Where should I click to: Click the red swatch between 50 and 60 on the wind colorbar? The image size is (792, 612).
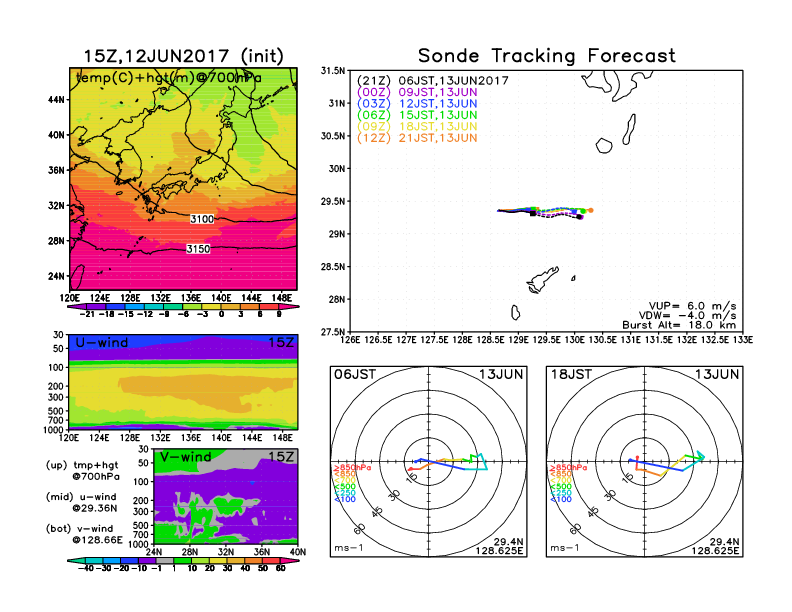pos(271,560)
